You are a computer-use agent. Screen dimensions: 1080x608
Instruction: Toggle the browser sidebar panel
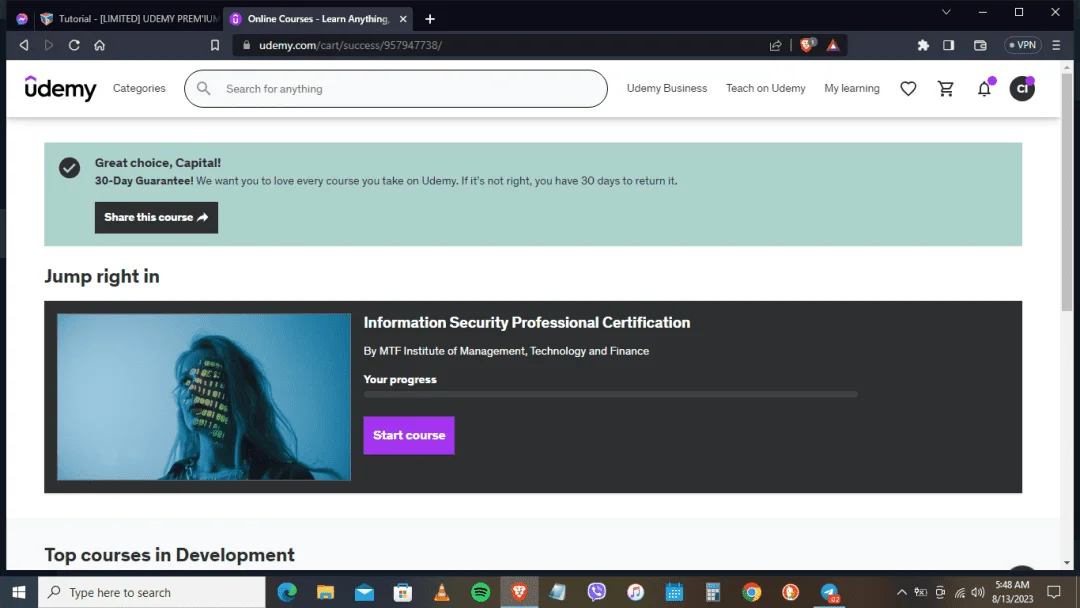pyautogui.click(x=948, y=45)
